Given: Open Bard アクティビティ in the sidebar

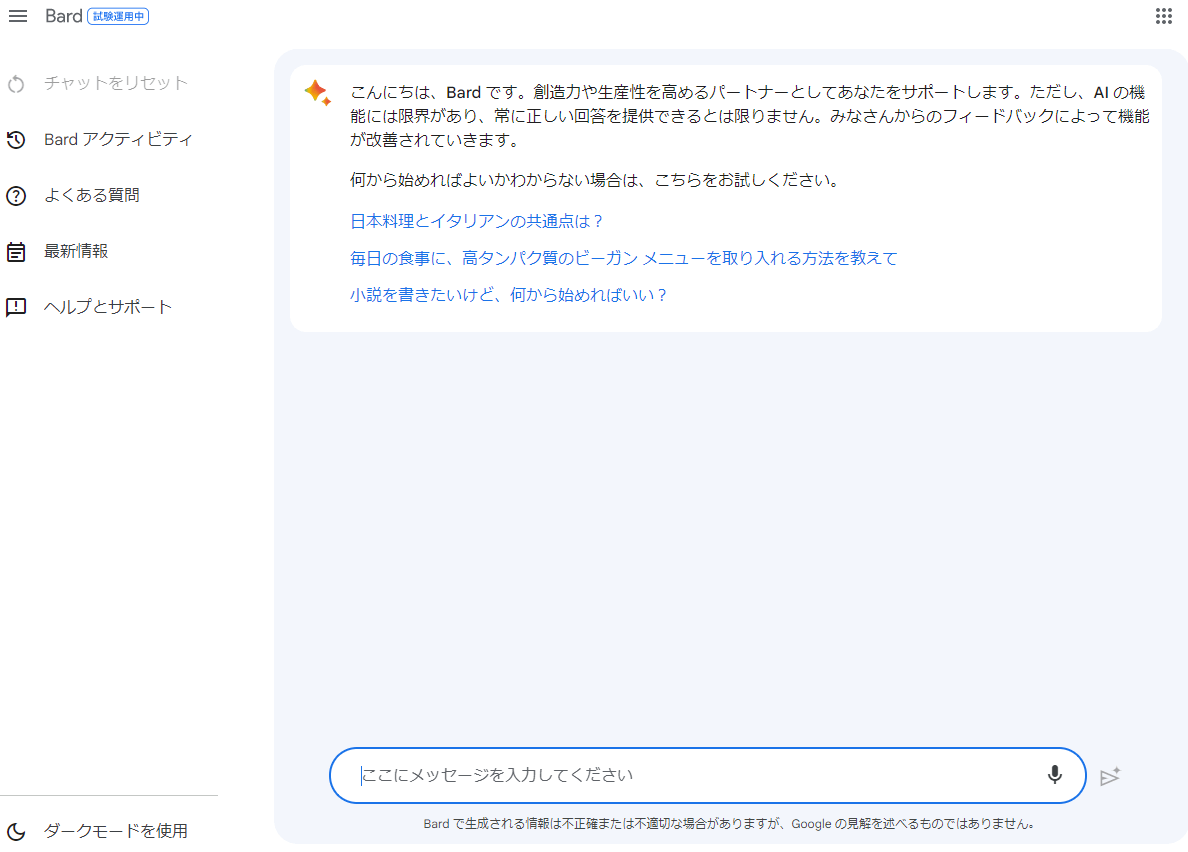Looking at the screenshot, I should pyautogui.click(x=118, y=139).
